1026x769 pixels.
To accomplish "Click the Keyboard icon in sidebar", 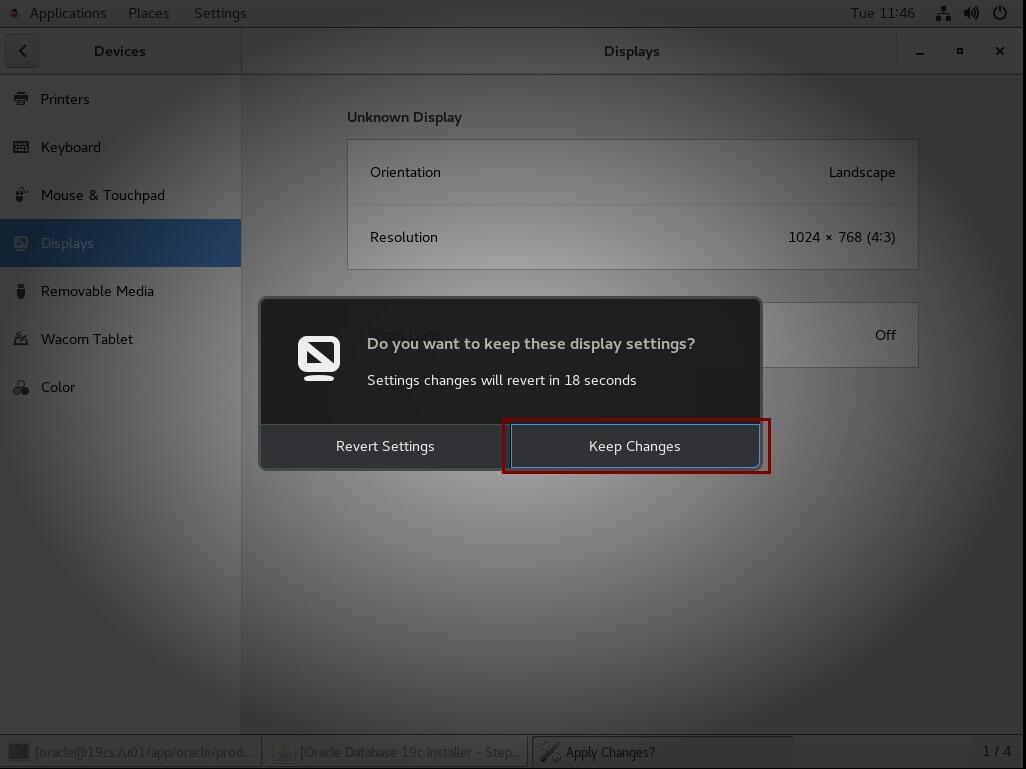I will [21, 147].
